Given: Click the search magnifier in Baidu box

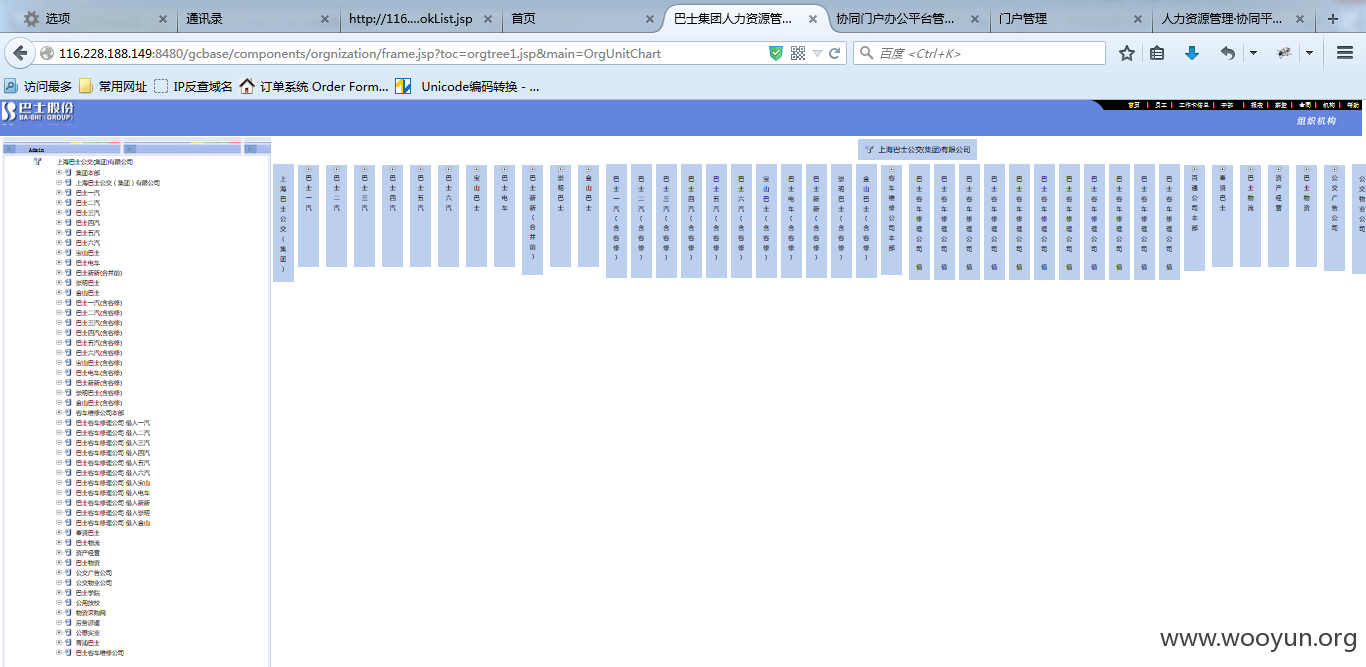Looking at the screenshot, I should click(865, 53).
